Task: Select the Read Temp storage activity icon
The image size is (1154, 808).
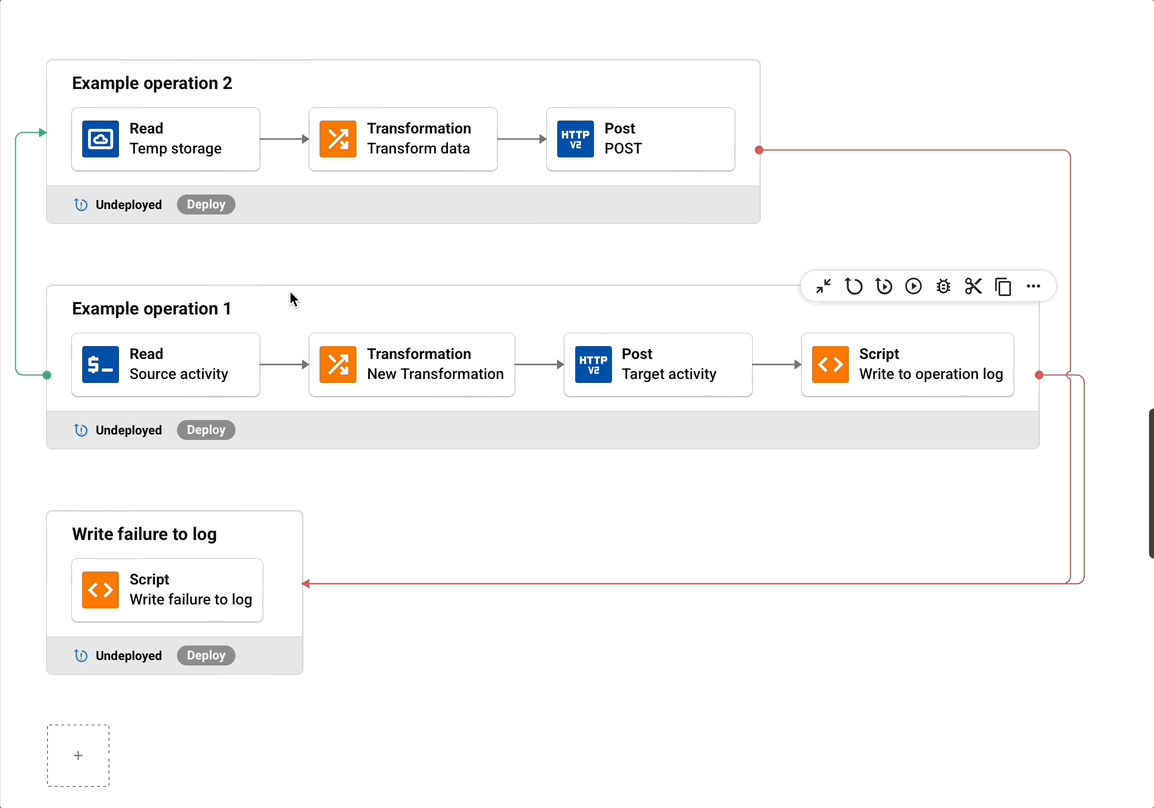Action: point(101,139)
